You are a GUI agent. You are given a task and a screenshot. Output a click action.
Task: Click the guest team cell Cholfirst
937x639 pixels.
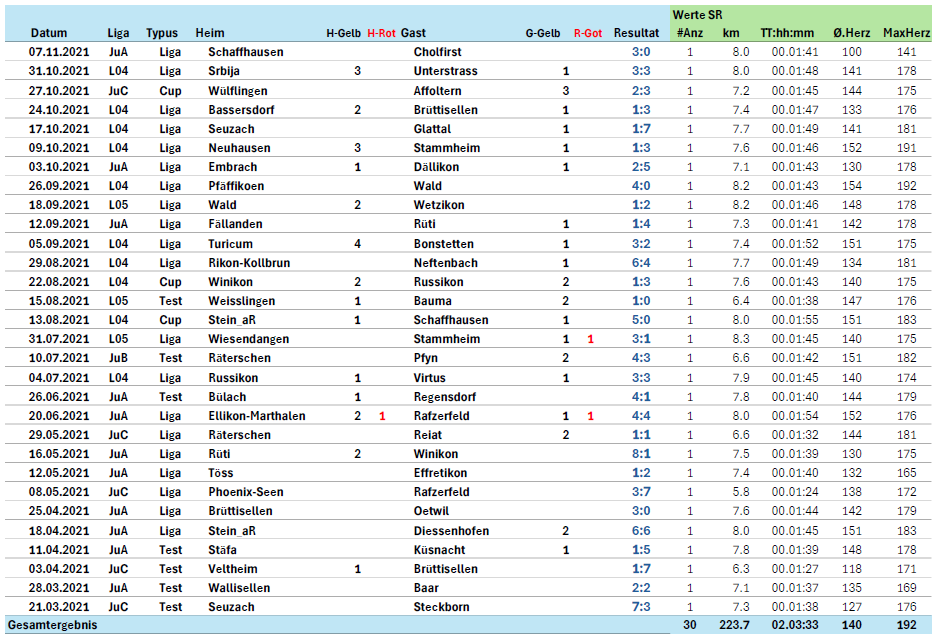tap(438, 52)
